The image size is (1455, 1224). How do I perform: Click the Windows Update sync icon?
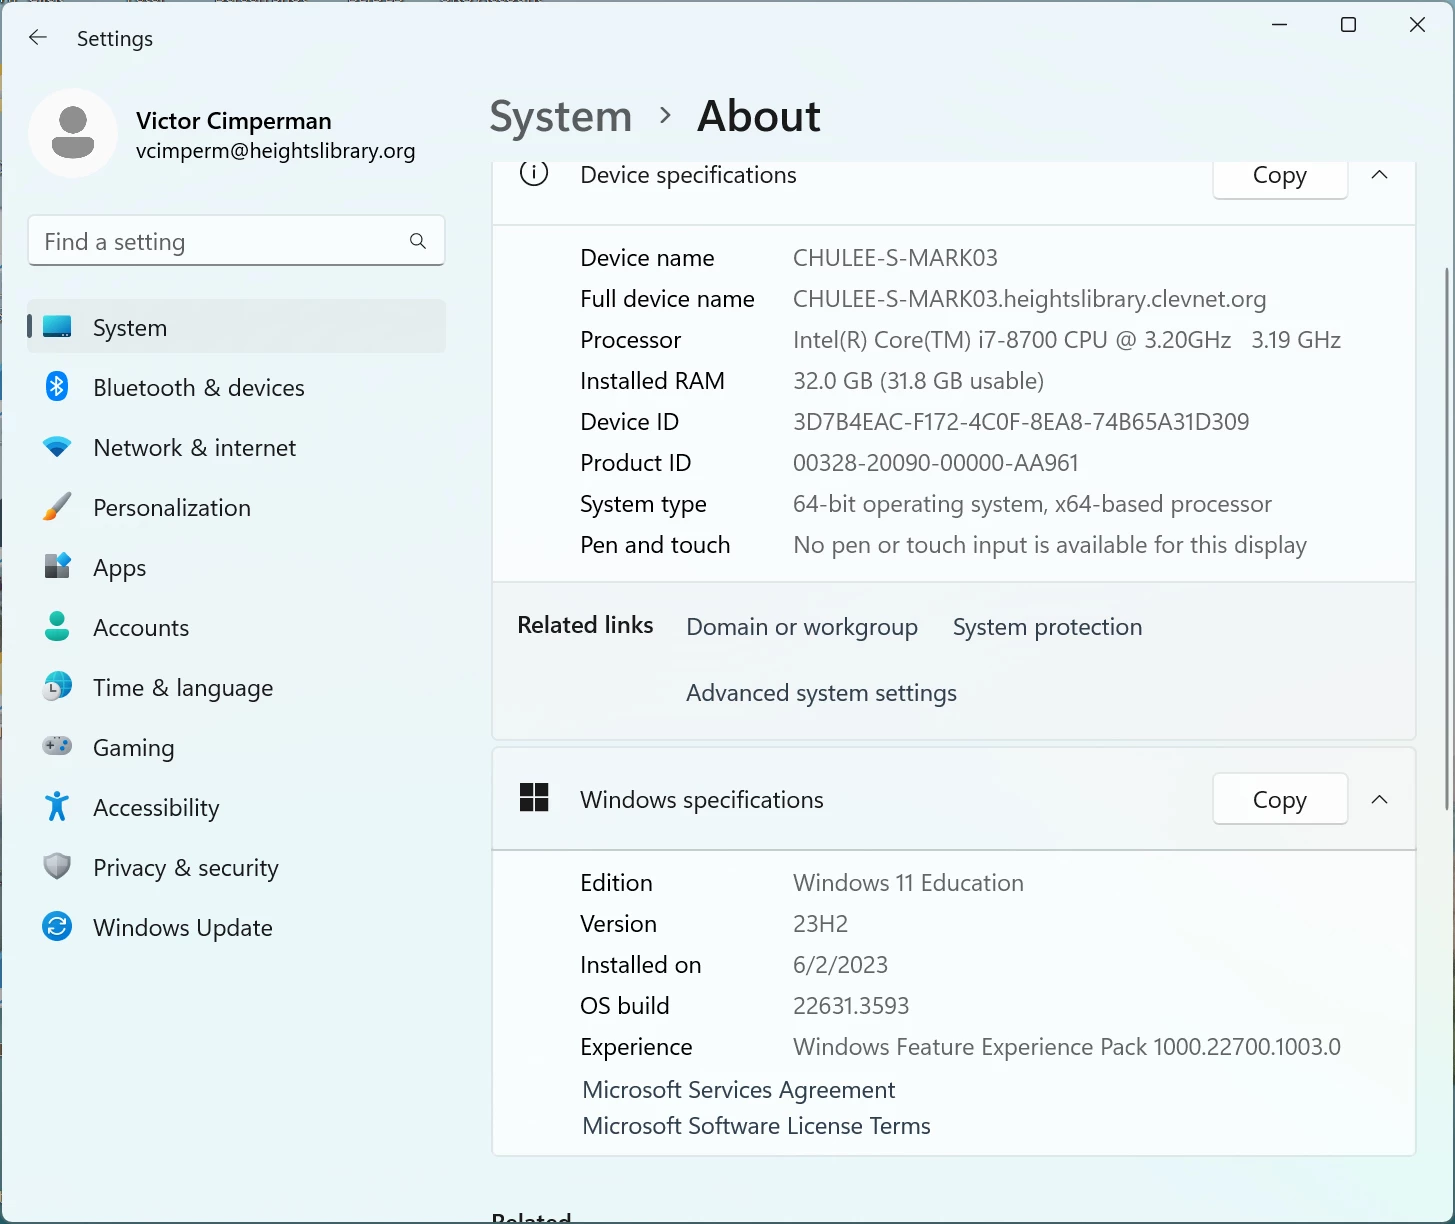57,927
